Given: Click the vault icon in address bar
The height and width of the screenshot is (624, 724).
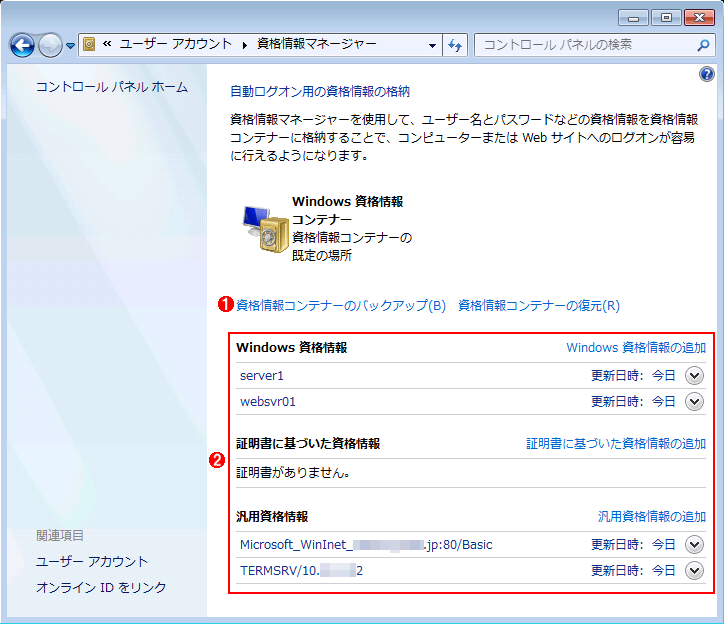Looking at the screenshot, I should click(x=89, y=44).
